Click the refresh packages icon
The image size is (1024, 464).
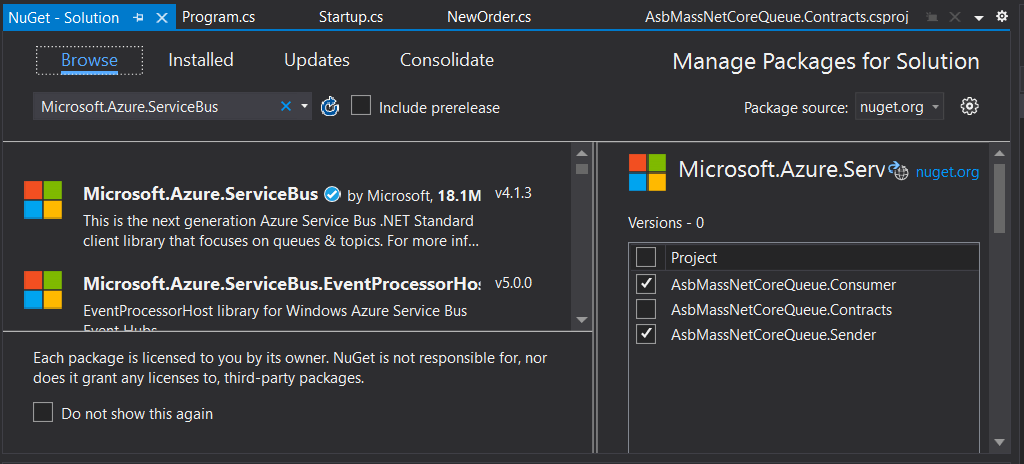[x=330, y=106]
